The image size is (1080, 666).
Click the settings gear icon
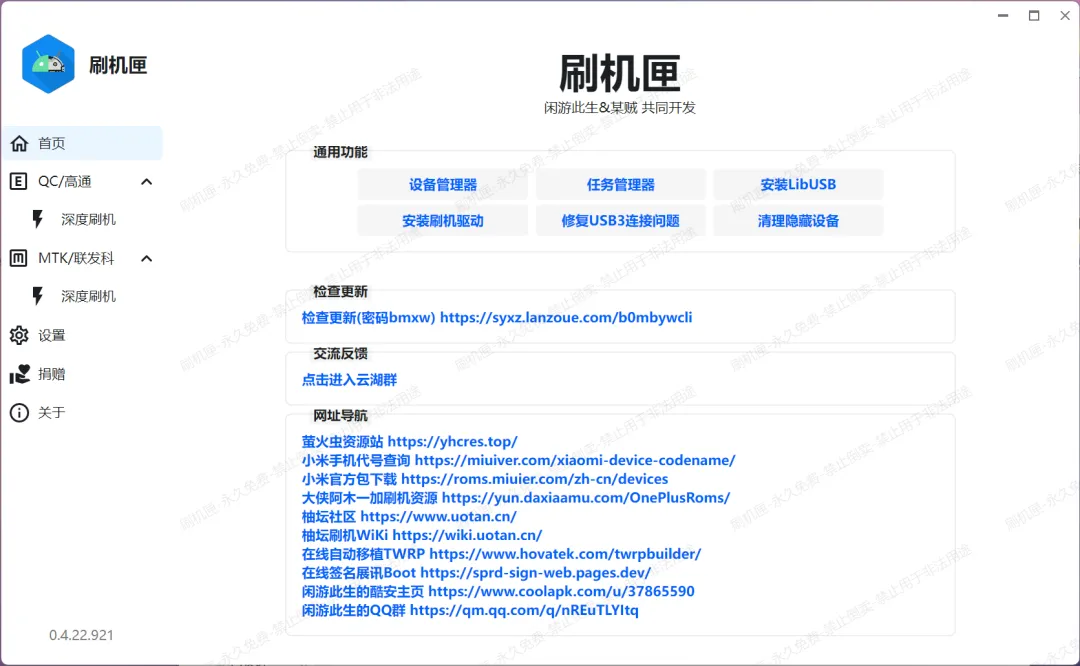[x=19, y=335]
